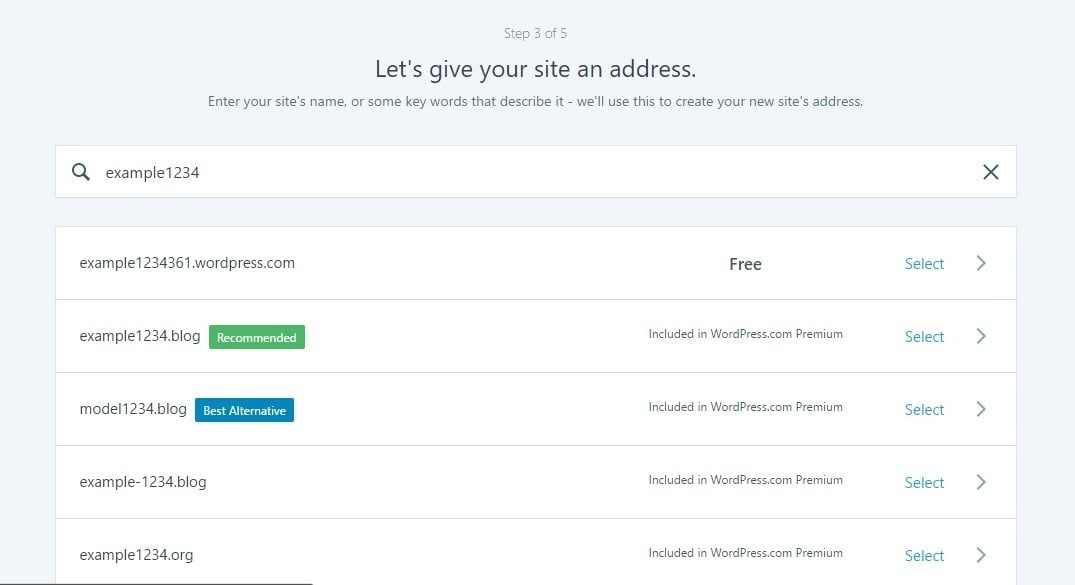Select the example-1234.blog domain
The image size is (1075, 585).
(x=923, y=482)
